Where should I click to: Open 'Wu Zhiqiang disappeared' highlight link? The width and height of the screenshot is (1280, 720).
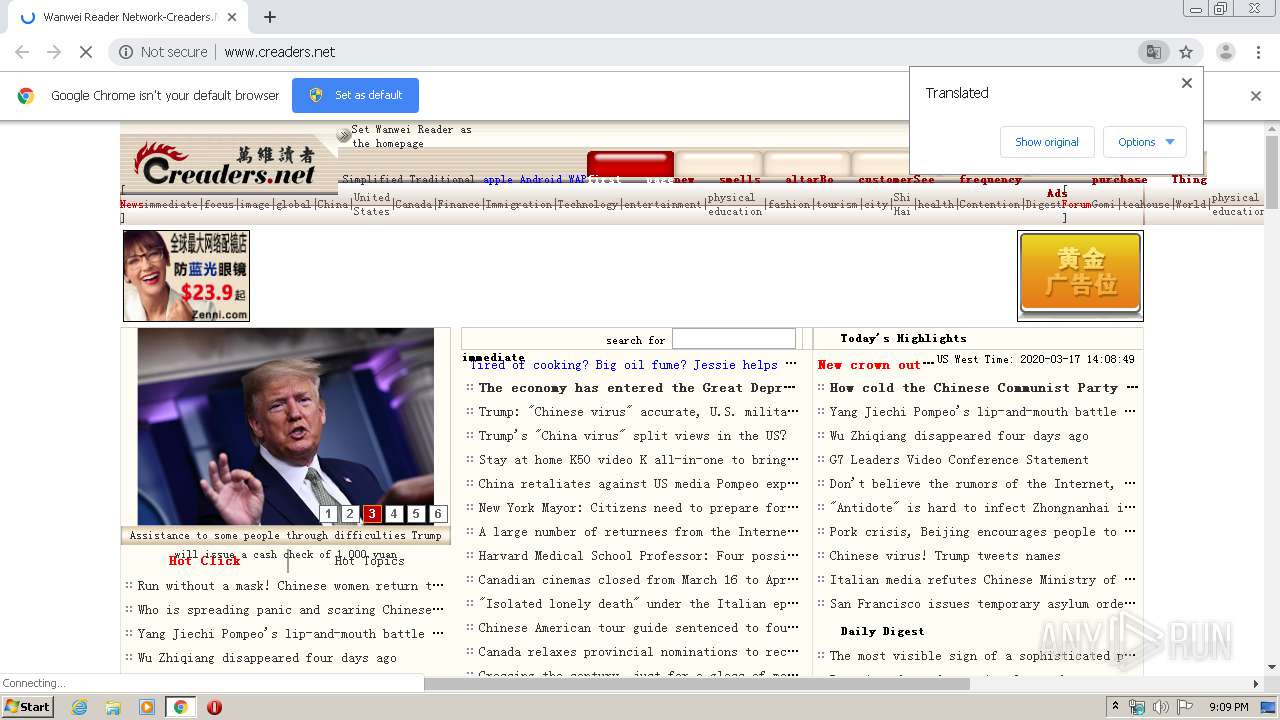pyautogui.click(x=959, y=436)
